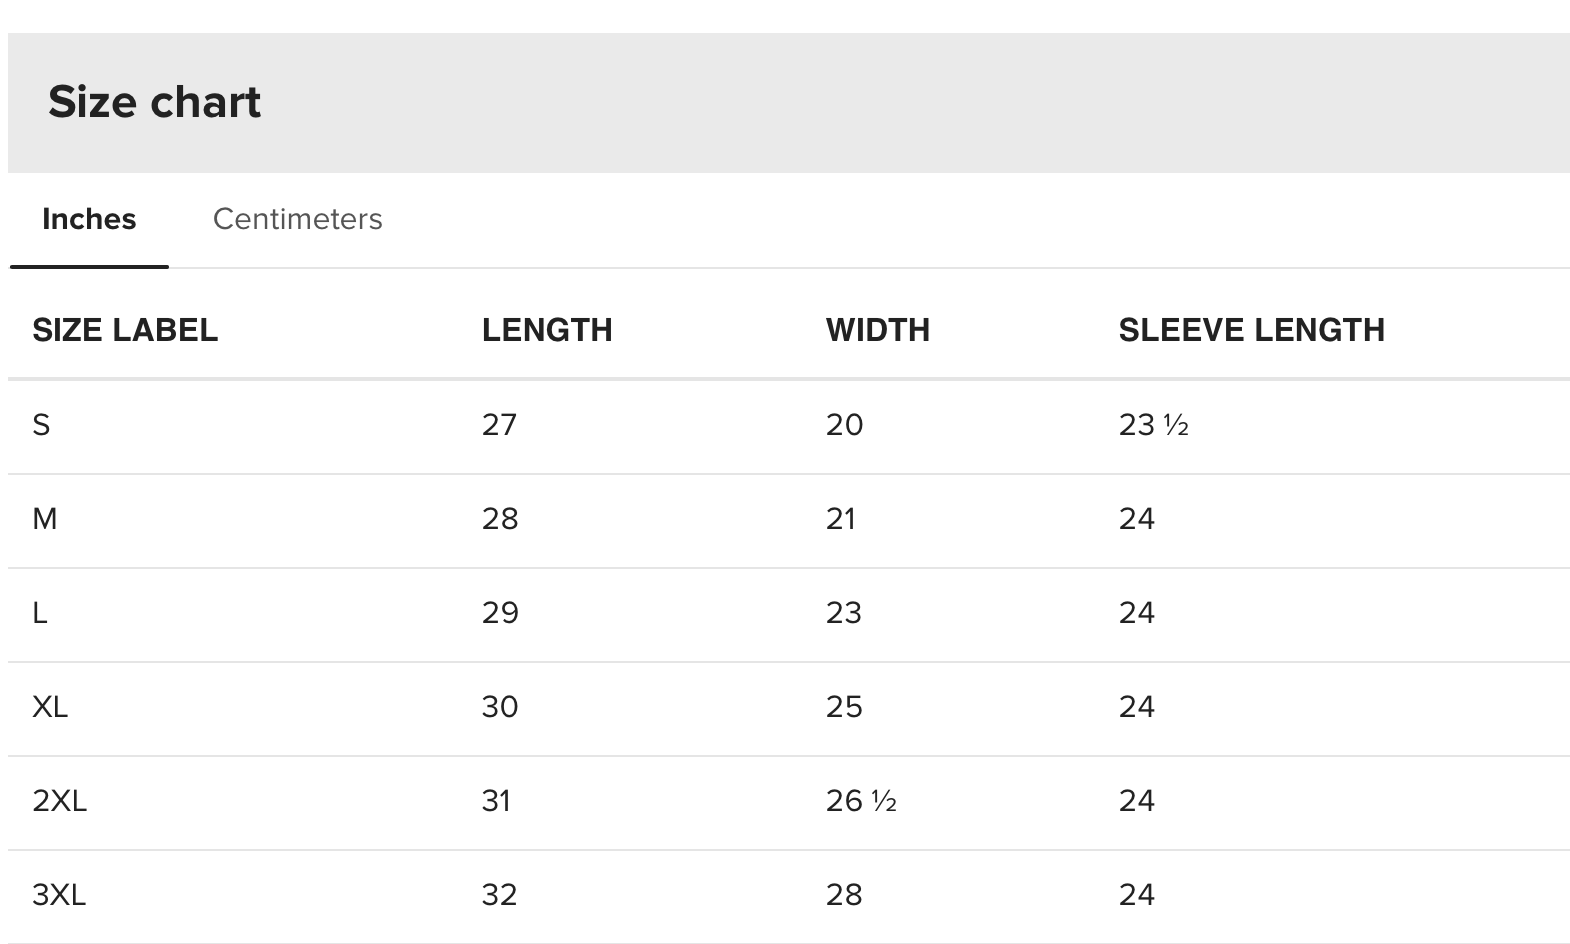
Task: Click the SLEEVE LENGTH column header
Action: point(1251,330)
